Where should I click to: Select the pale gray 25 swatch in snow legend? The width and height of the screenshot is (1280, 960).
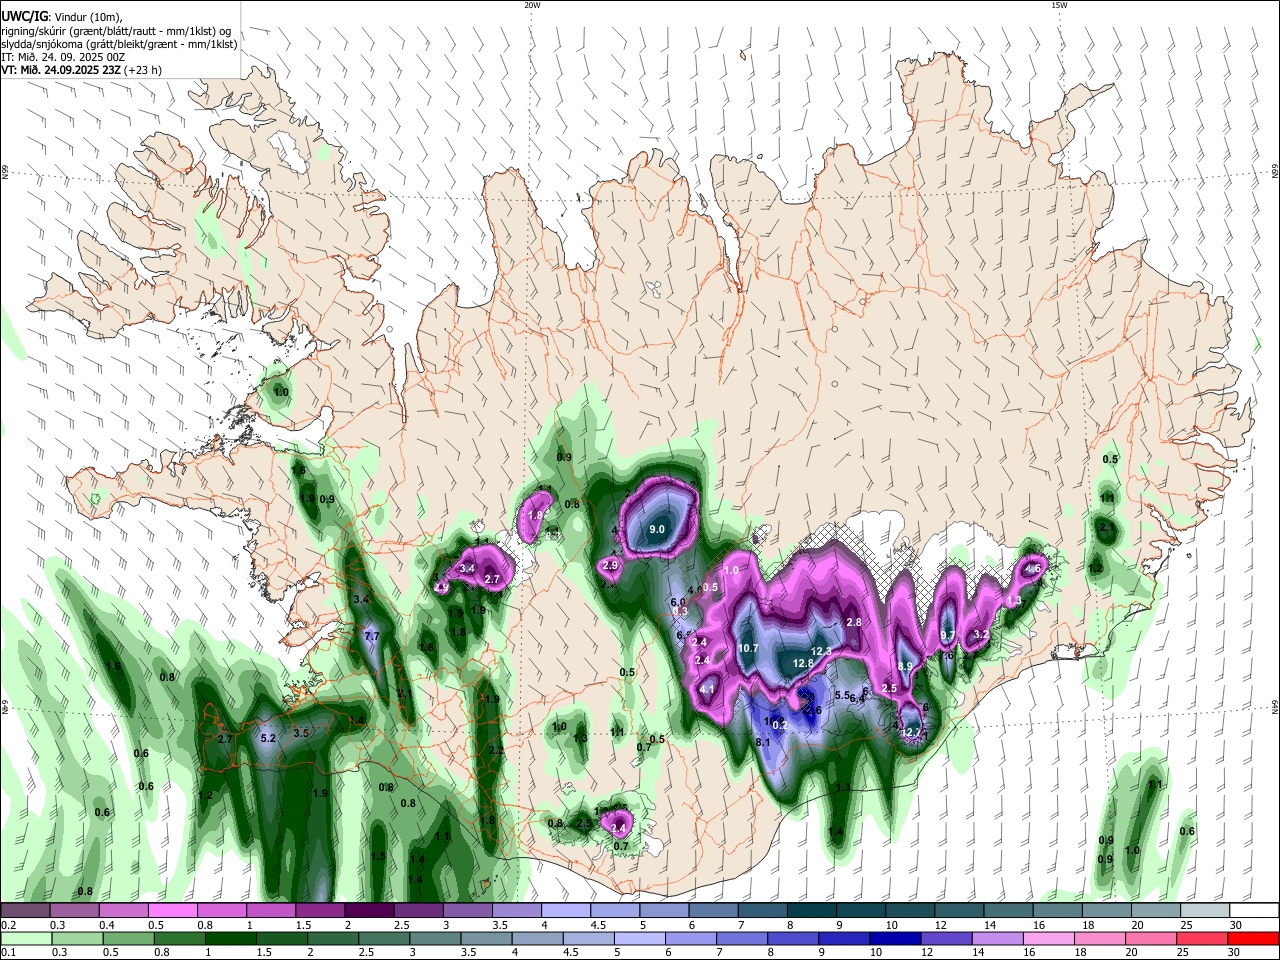[x=1204, y=911]
